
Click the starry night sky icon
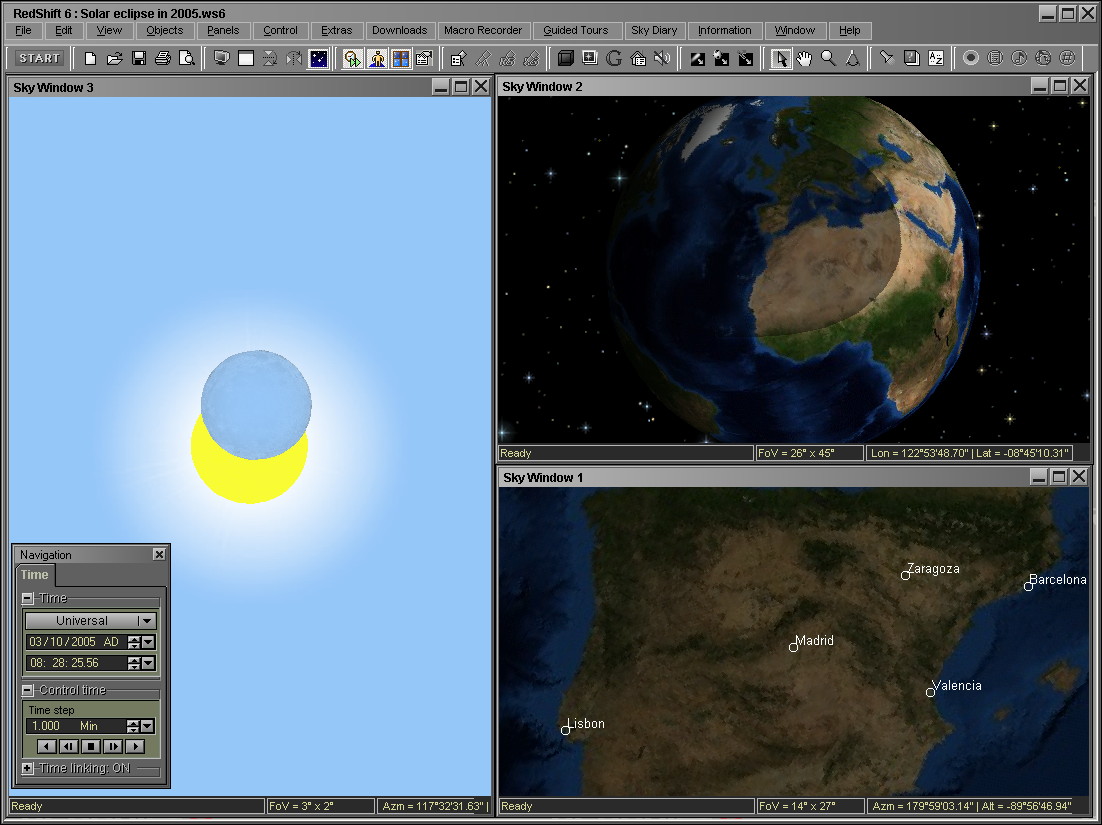318,58
